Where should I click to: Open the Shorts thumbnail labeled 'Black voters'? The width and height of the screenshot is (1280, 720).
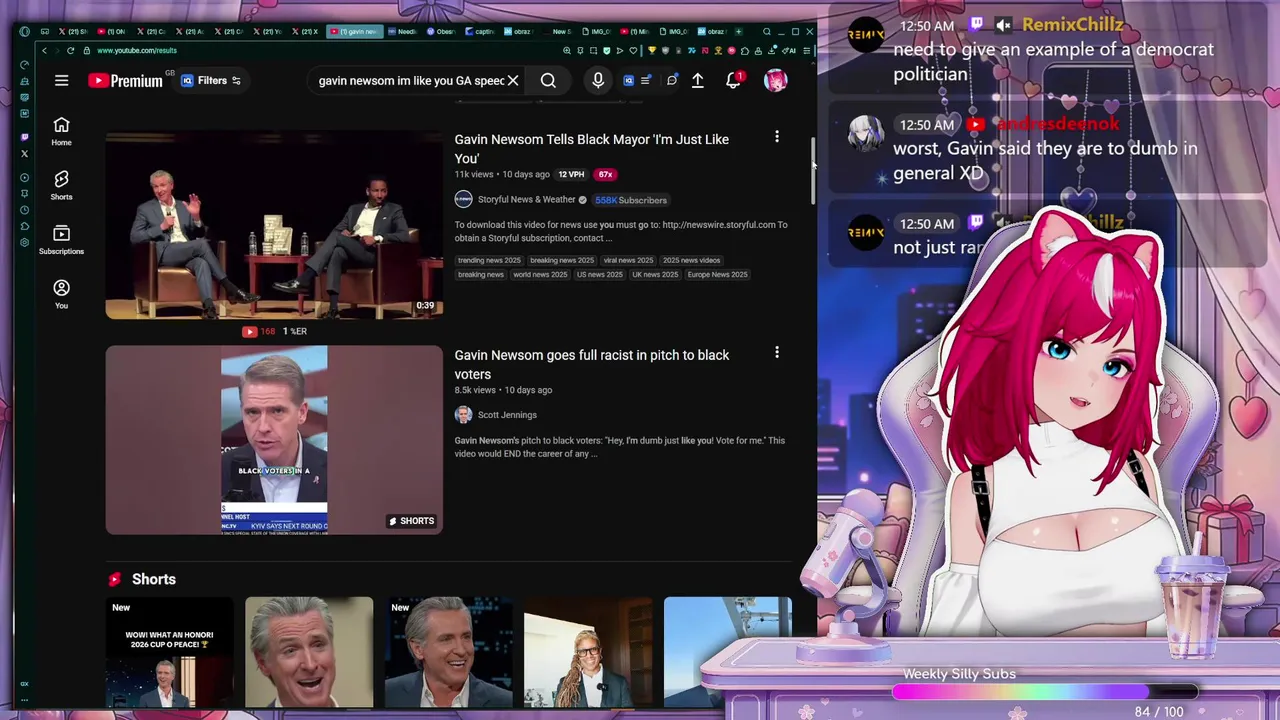coord(274,440)
